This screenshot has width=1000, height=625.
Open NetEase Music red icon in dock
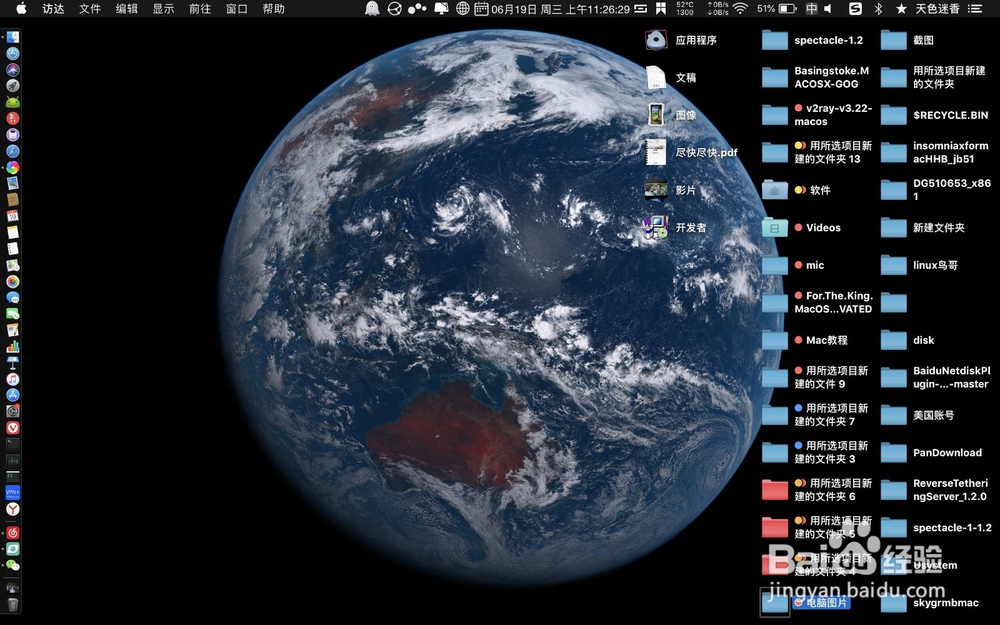(13, 533)
